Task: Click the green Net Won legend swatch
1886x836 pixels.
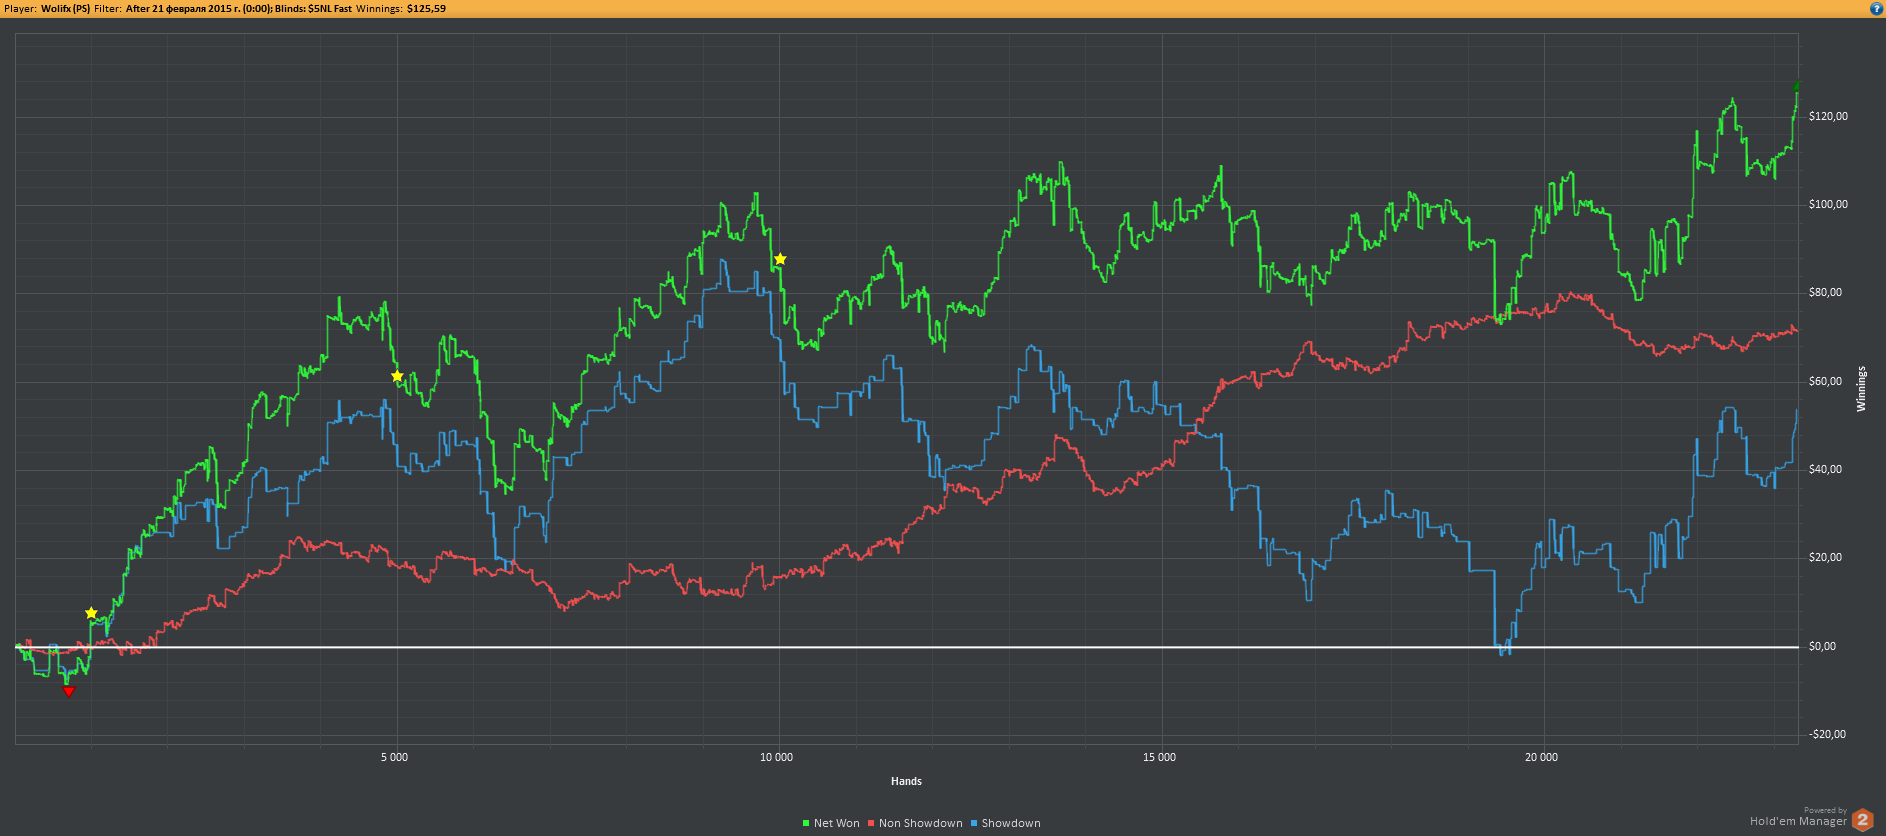Action: 806,823
